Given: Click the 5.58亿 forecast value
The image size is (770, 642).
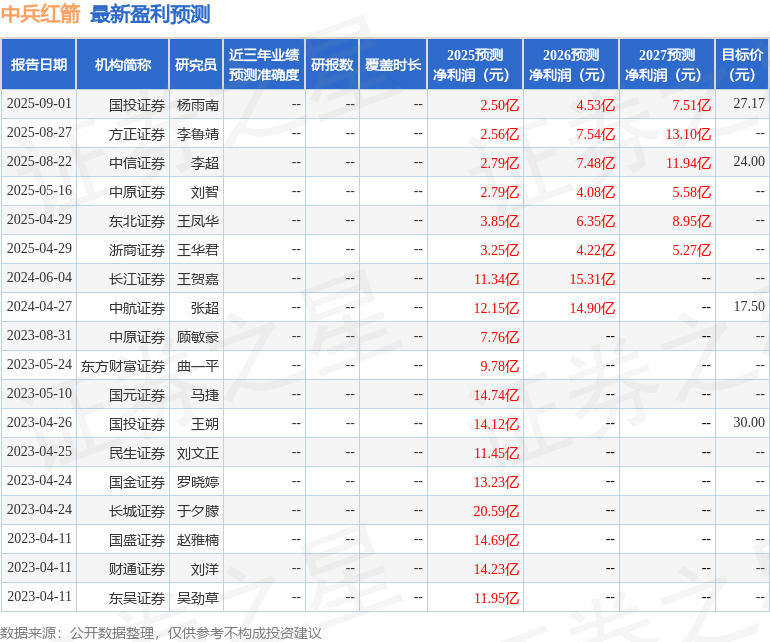Looking at the screenshot, I should tap(691, 192).
